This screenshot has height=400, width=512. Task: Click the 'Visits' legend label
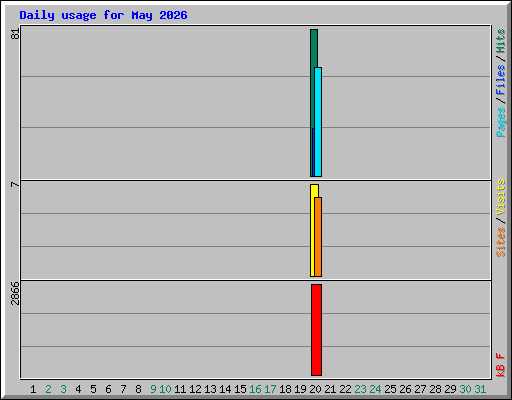[500, 198]
